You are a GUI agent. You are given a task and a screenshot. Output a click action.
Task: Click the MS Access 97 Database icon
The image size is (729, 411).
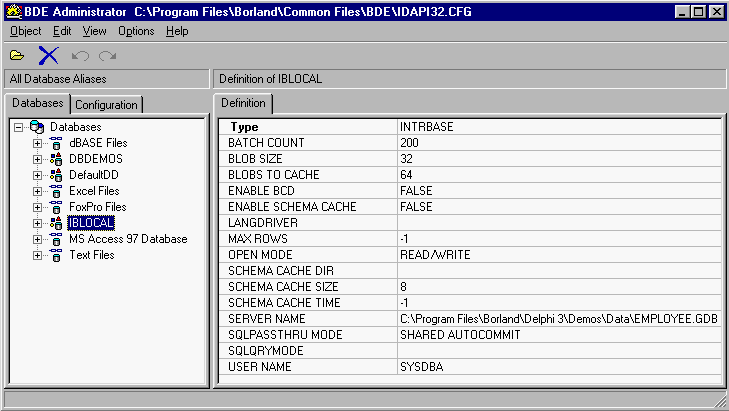(x=56, y=239)
